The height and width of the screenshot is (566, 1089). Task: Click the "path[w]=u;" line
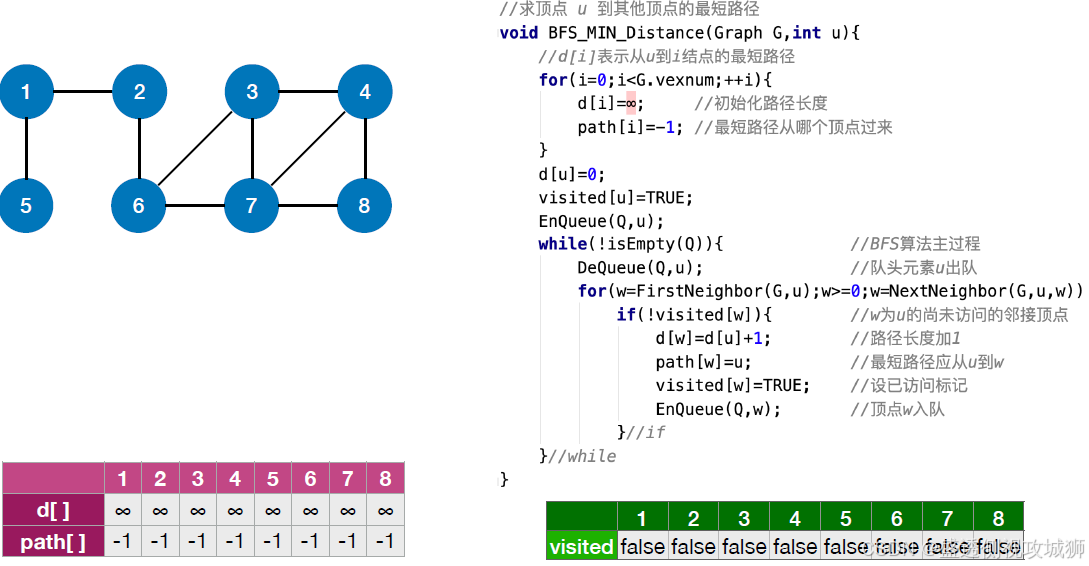click(x=704, y=362)
